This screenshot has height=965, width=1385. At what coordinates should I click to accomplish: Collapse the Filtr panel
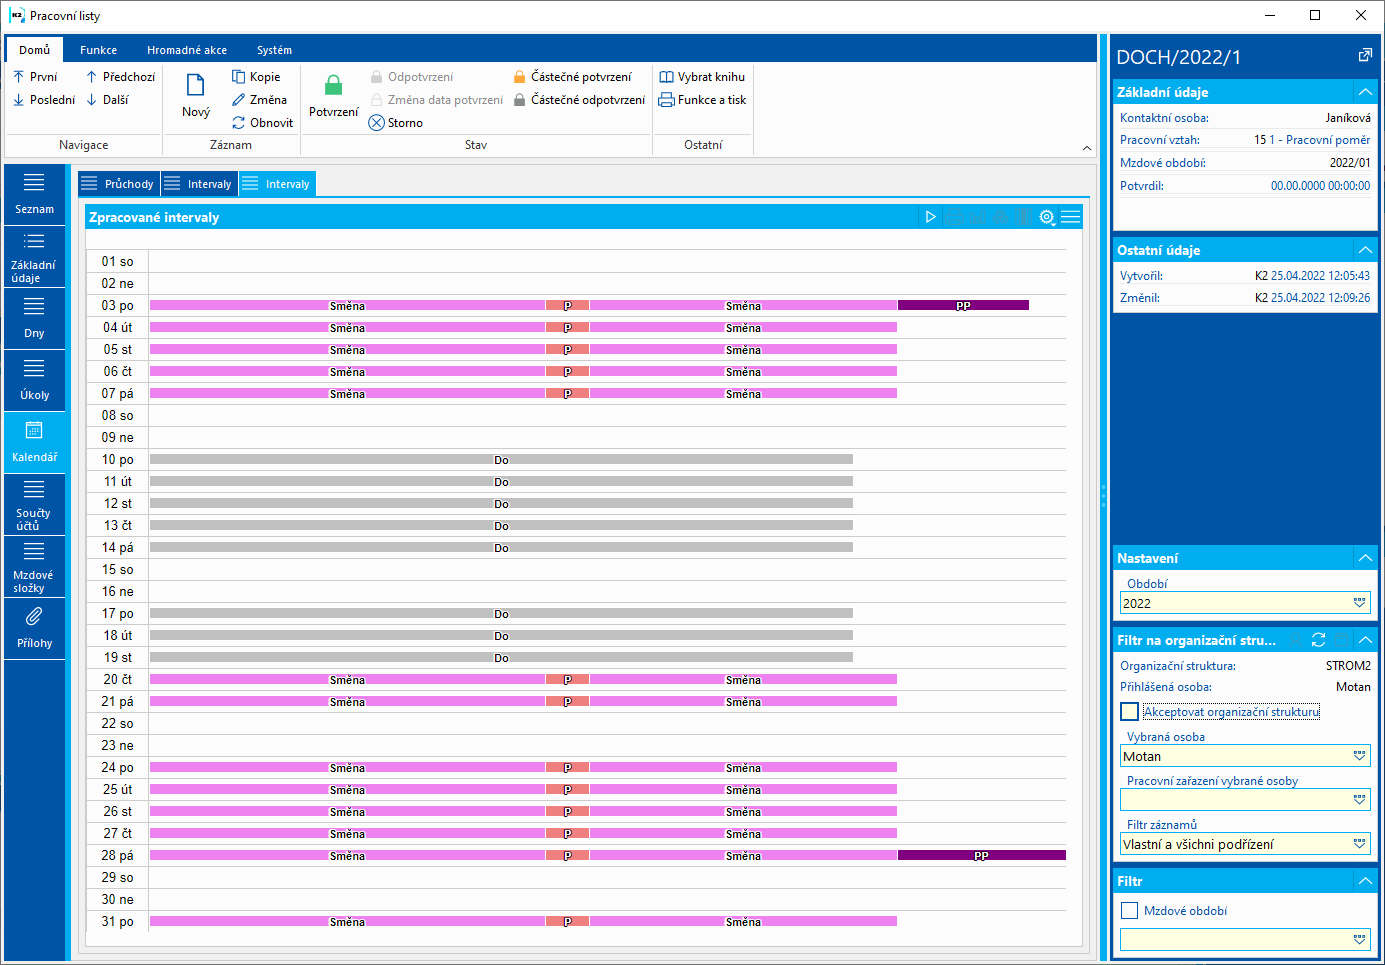tap(1365, 881)
